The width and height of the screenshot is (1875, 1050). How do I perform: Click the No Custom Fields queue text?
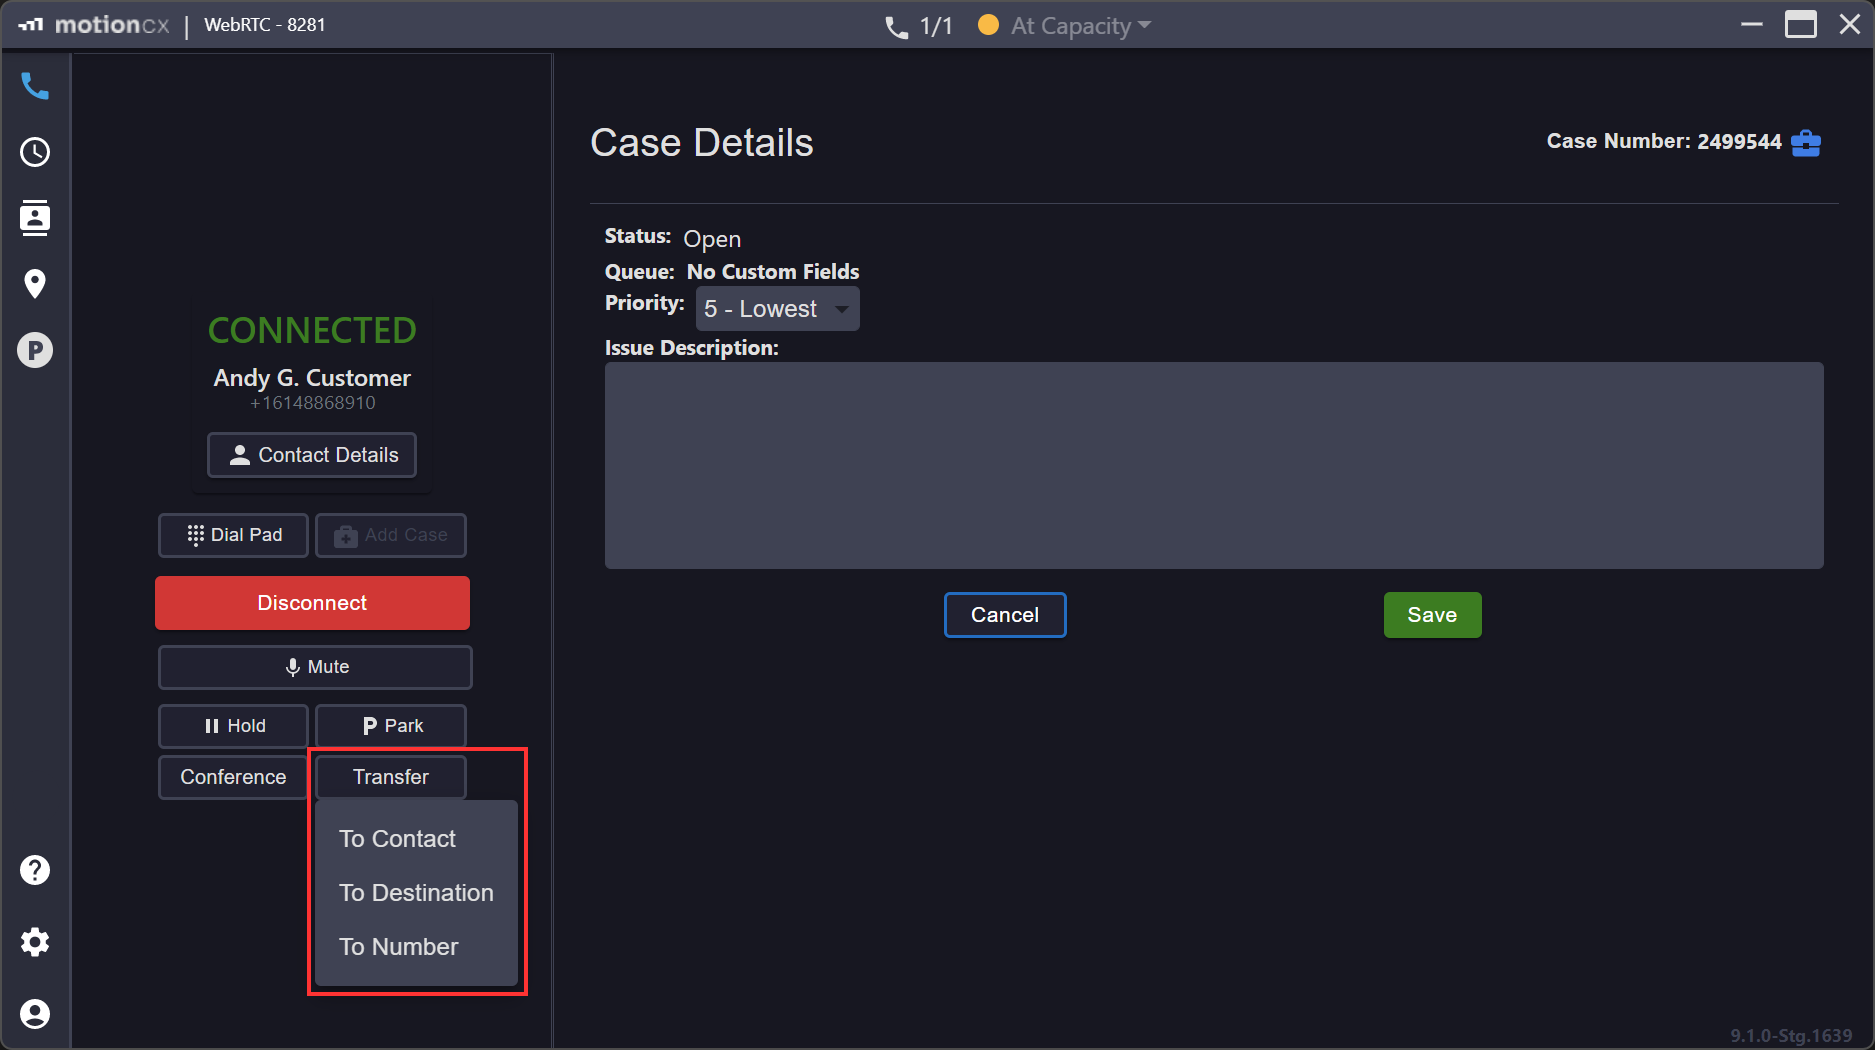coord(773,272)
